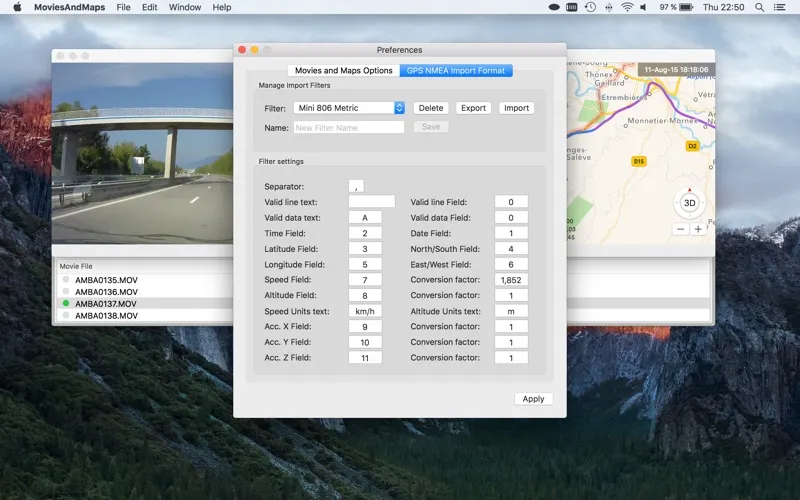Image resolution: width=800 pixels, height=500 pixels.
Task: Toggle 3D view on the map
Action: point(689,203)
